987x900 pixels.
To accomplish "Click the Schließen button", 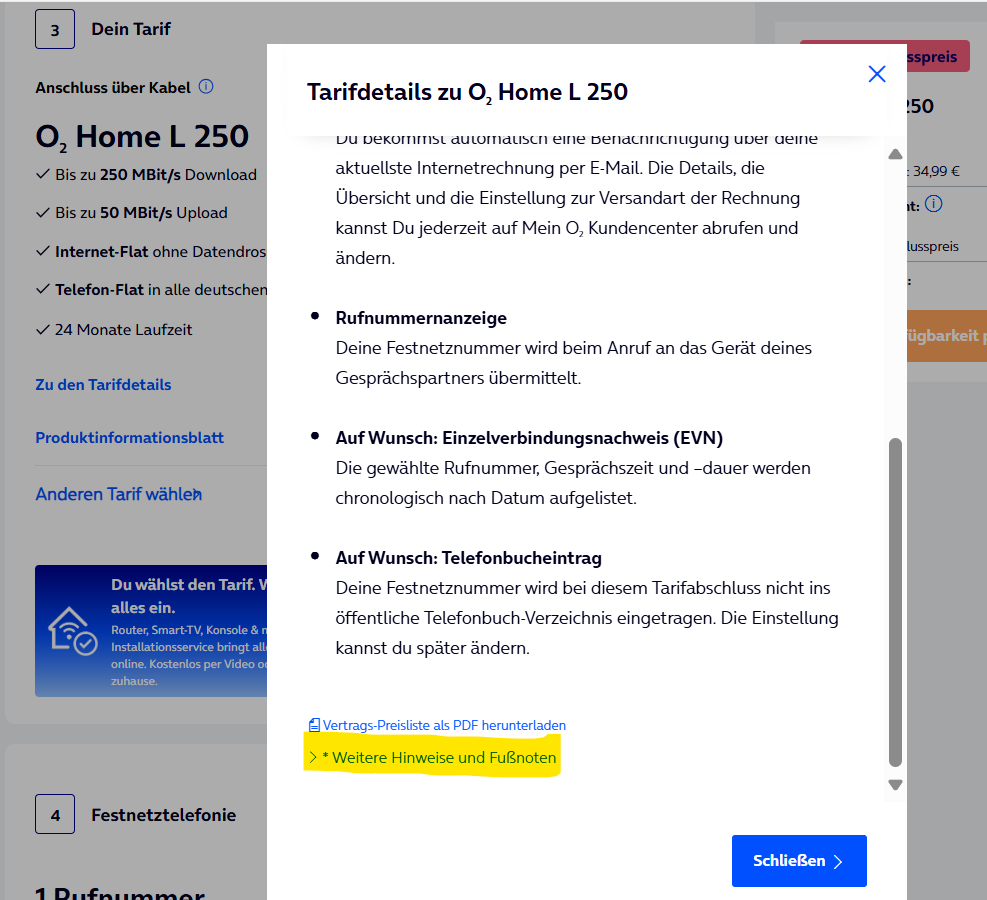I will (799, 861).
